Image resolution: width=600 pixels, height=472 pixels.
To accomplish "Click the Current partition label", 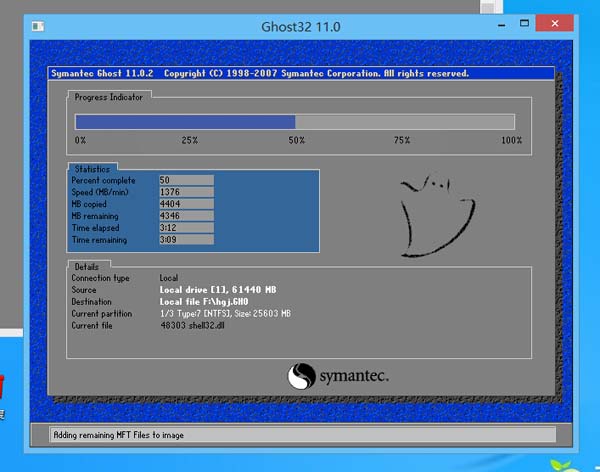I will [x=102, y=314].
